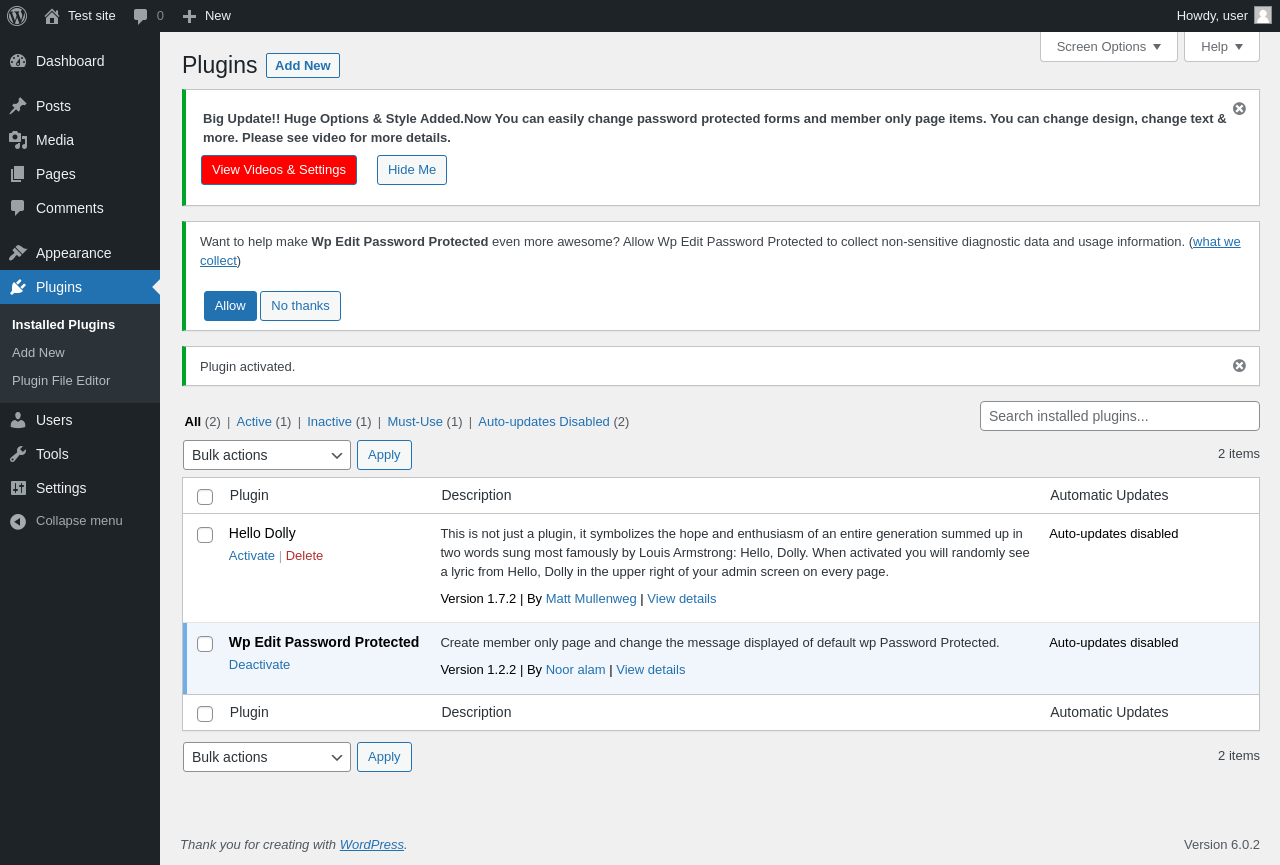Check the Hello Dolly plugin checkbox
This screenshot has width=1280, height=865.
(x=205, y=534)
